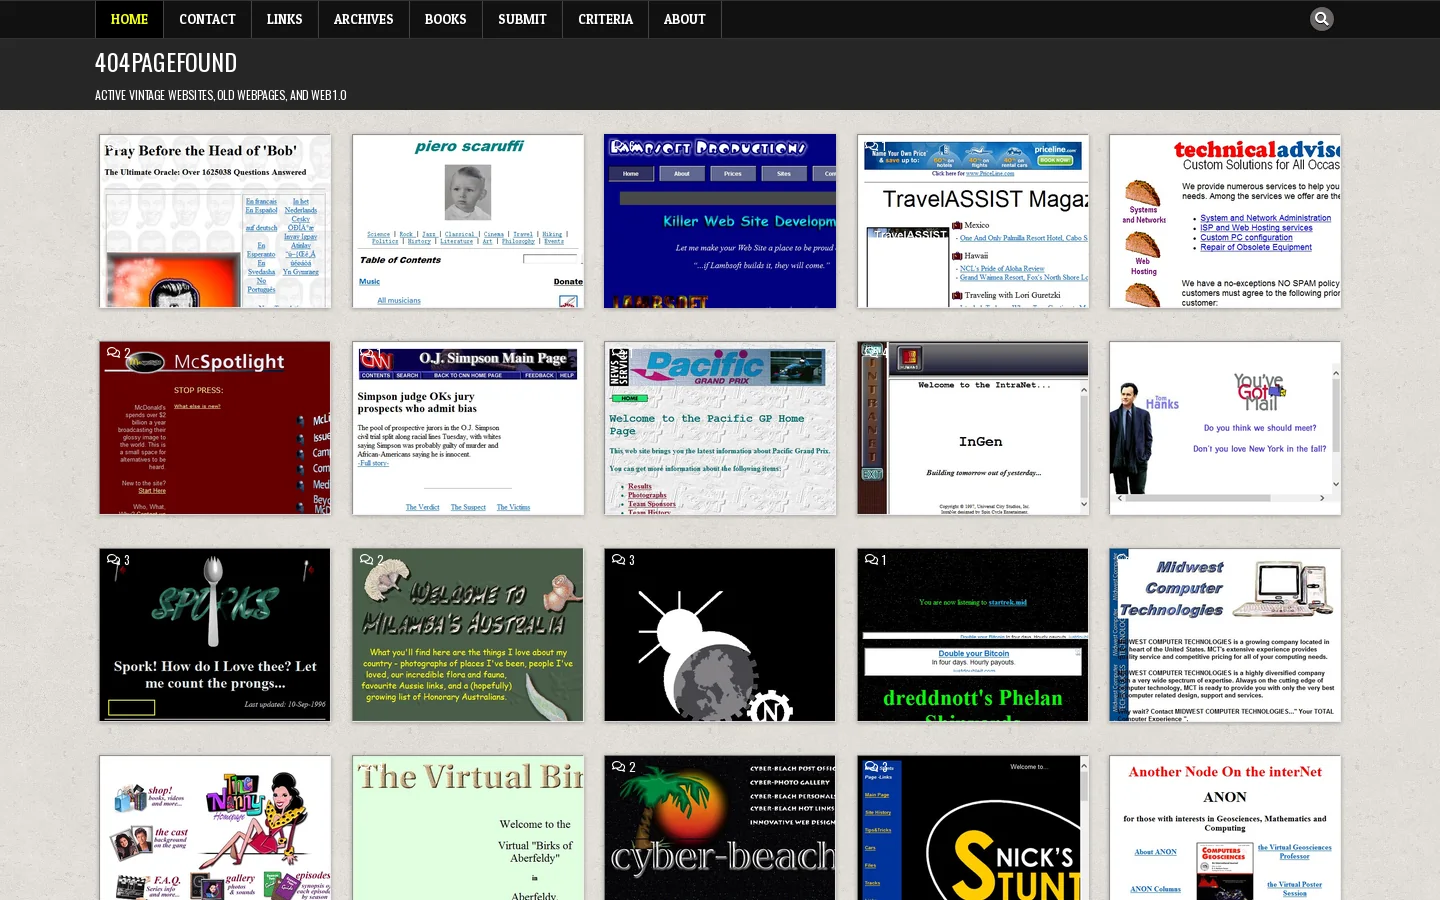Open the Spork thumbnail

tap(215, 635)
